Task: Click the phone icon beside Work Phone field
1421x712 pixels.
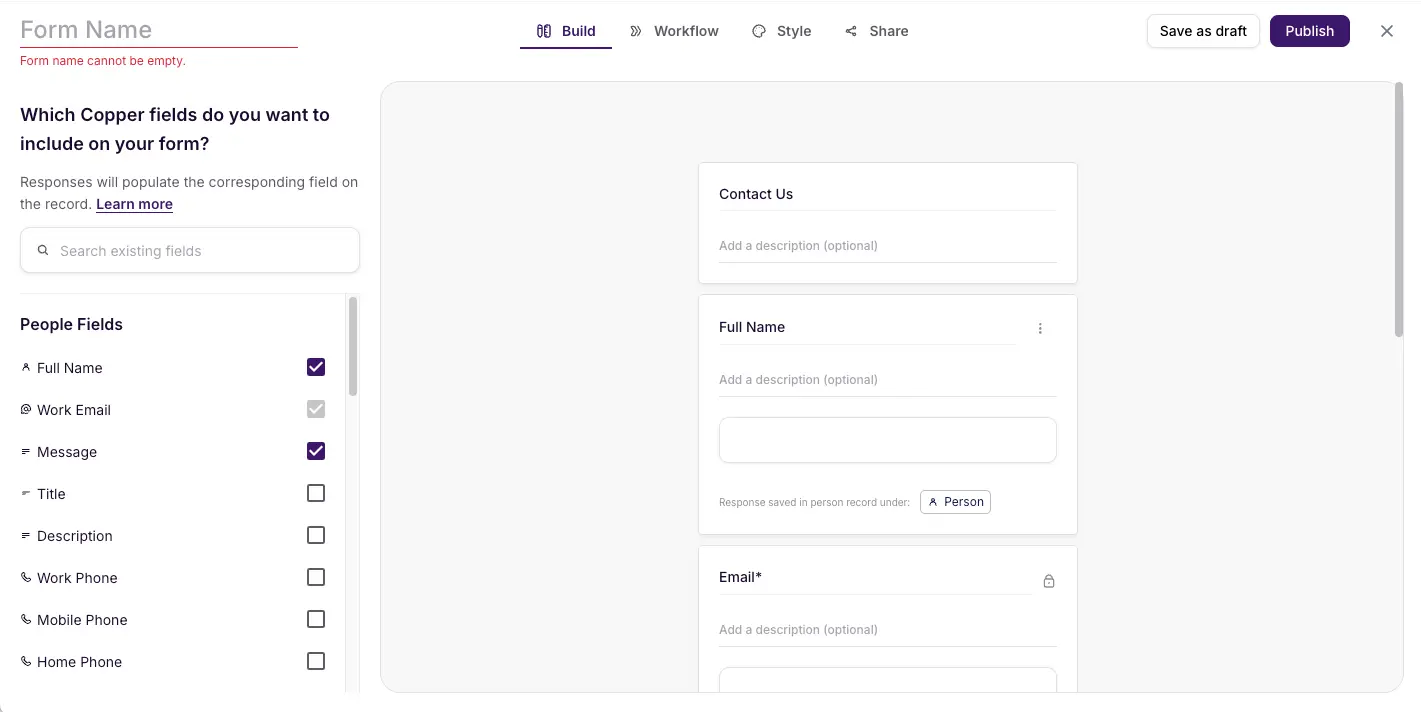Action: pos(25,577)
